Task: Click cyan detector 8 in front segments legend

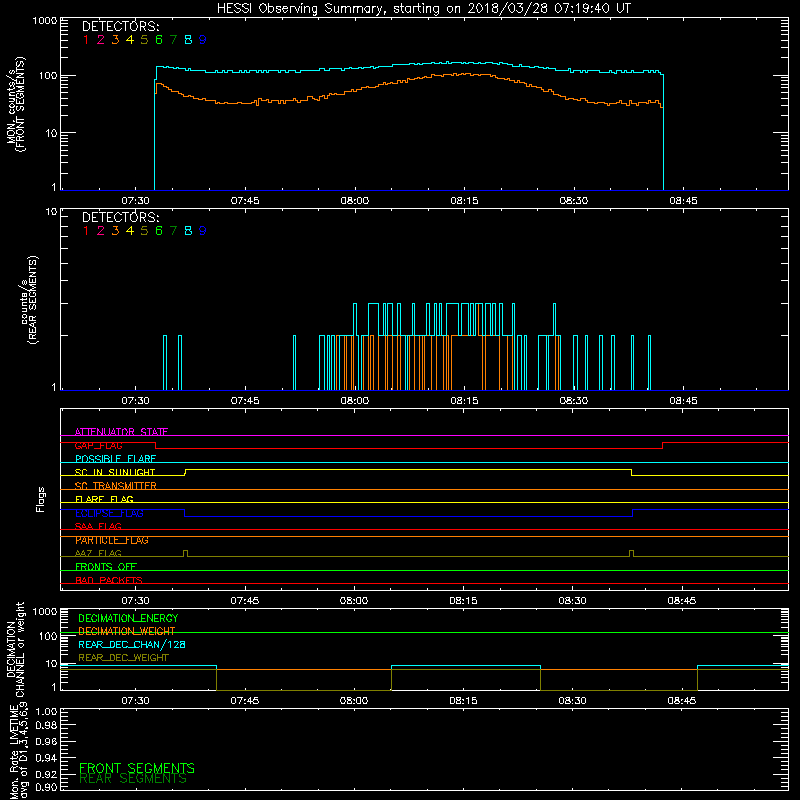Action: pos(188,40)
